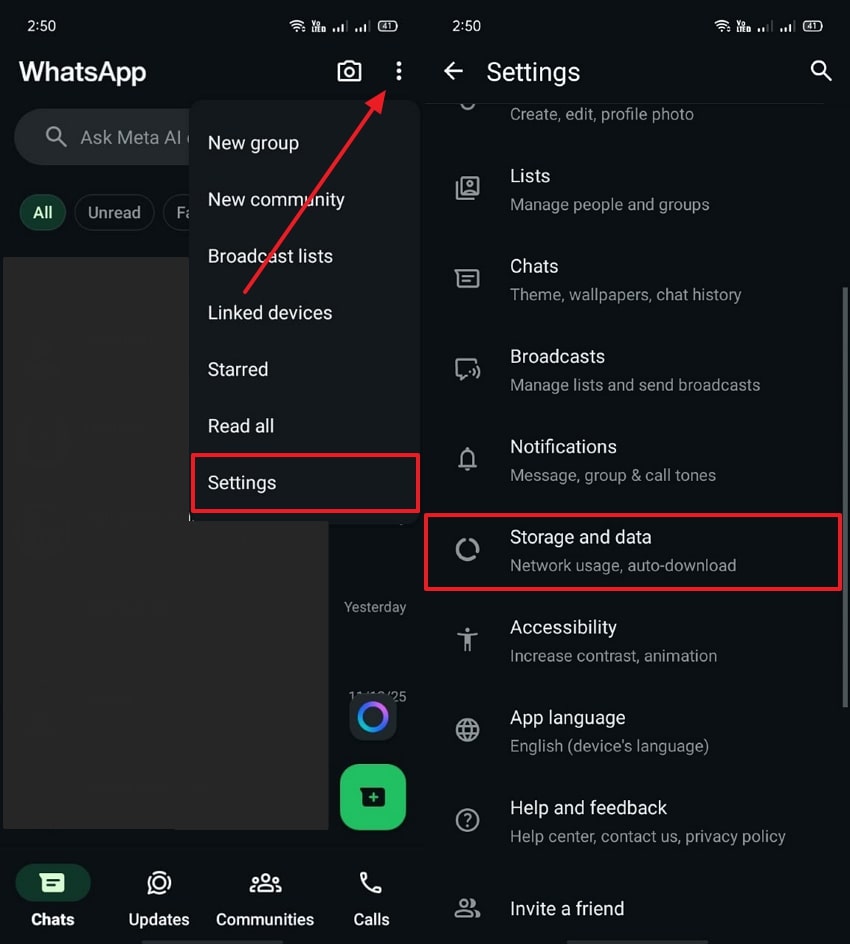Tap the Notifications bell icon
The height and width of the screenshot is (944, 850).
point(467,459)
